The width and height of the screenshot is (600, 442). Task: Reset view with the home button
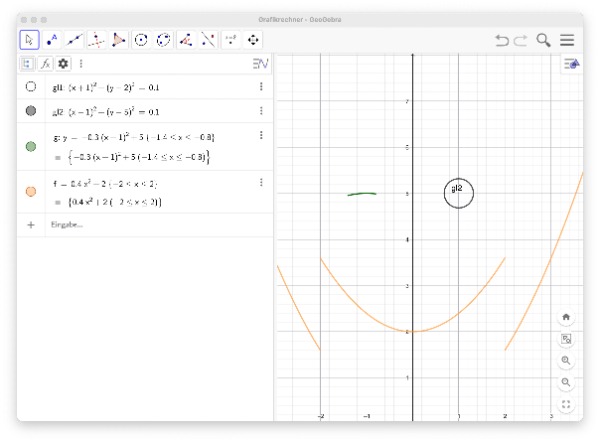tap(566, 317)
